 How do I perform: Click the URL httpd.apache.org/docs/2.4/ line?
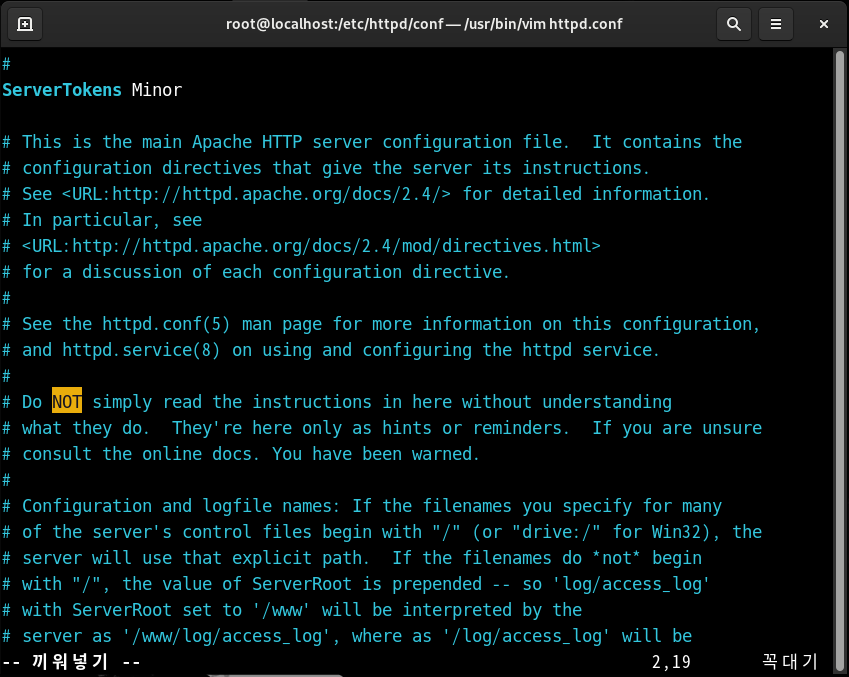pos(356,194)
